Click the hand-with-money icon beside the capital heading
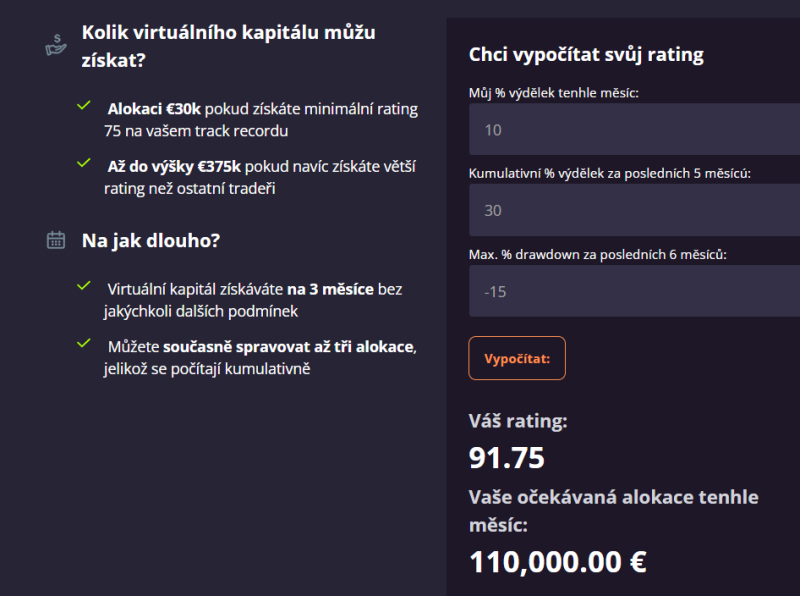 [x=56, y=44]
